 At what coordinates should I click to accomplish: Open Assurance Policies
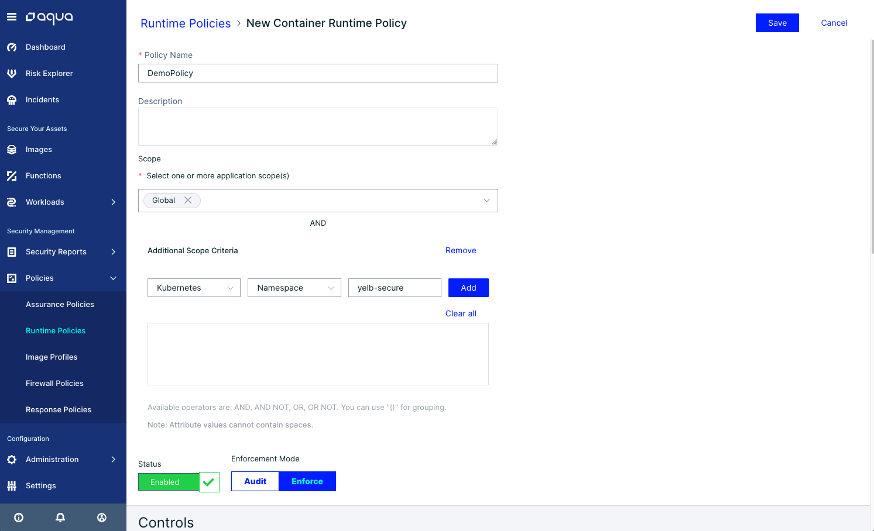click(x=60, y=304)
